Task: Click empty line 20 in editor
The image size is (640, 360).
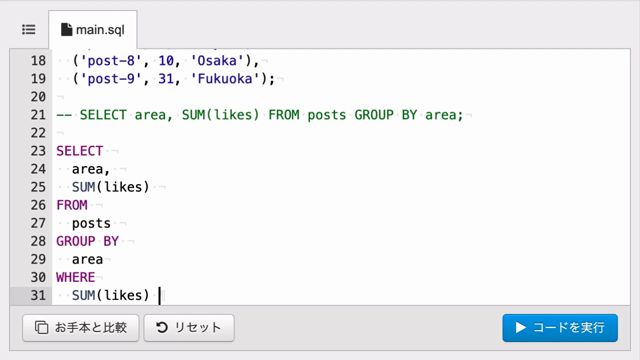Action: point(341,97)
